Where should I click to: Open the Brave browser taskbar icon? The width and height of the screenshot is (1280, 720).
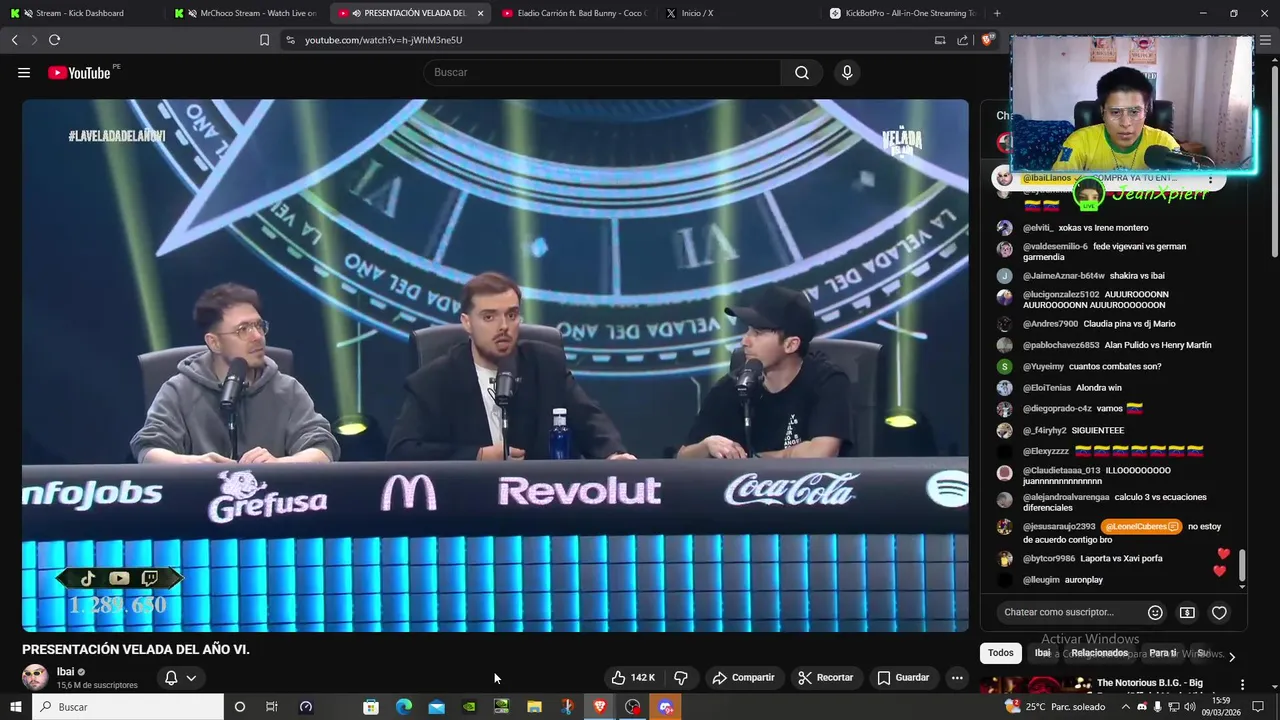tap(599, 707)
